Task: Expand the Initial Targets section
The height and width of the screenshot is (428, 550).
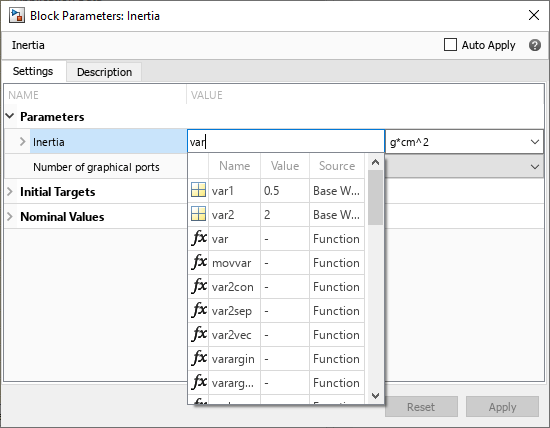Action: [10, 192]
